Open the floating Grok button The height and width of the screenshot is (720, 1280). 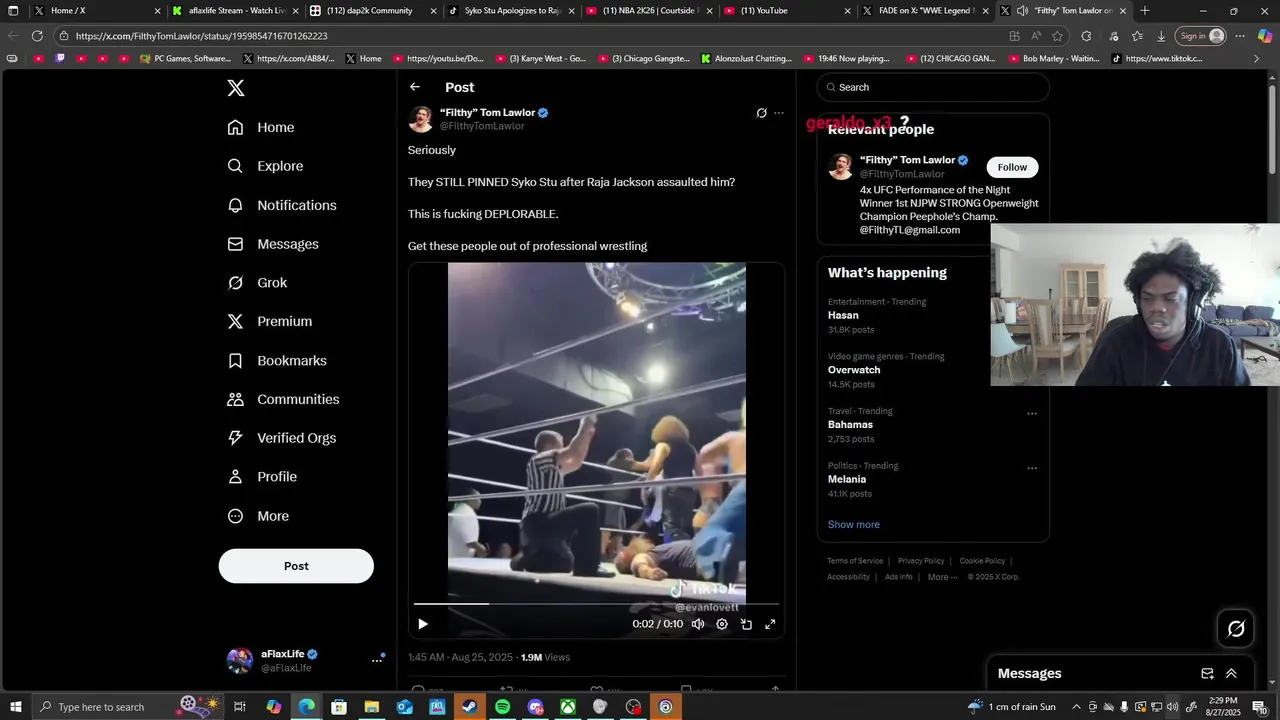click(x=1236, y=628)
